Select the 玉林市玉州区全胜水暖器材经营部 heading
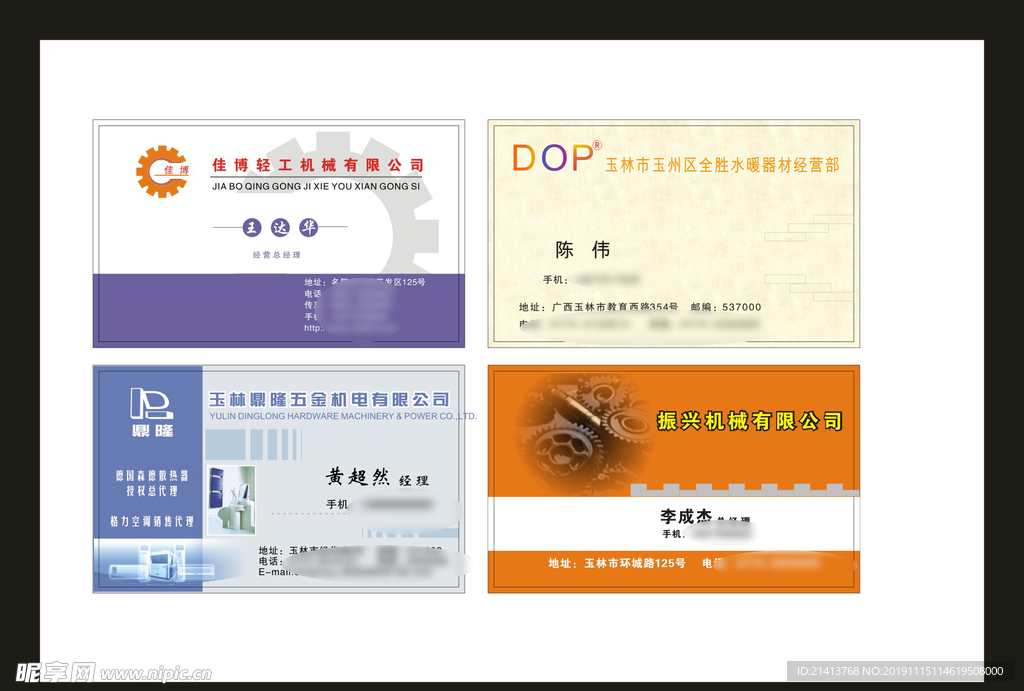Viewport: 1024px width, 691px height. [722, 165]
